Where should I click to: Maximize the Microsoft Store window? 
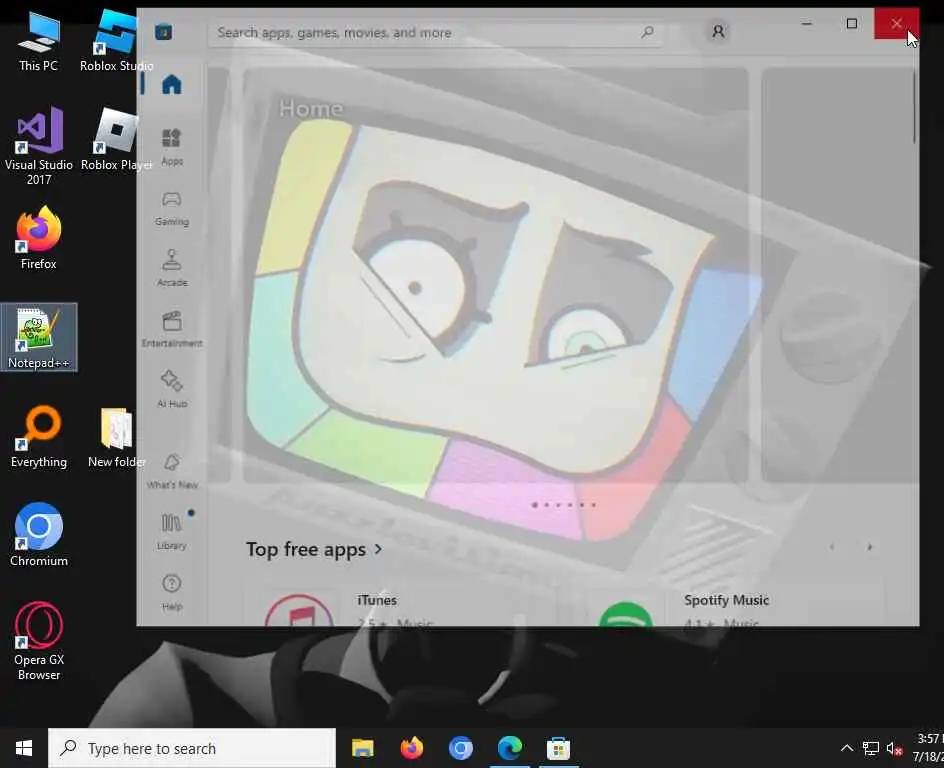coord(852,23)
